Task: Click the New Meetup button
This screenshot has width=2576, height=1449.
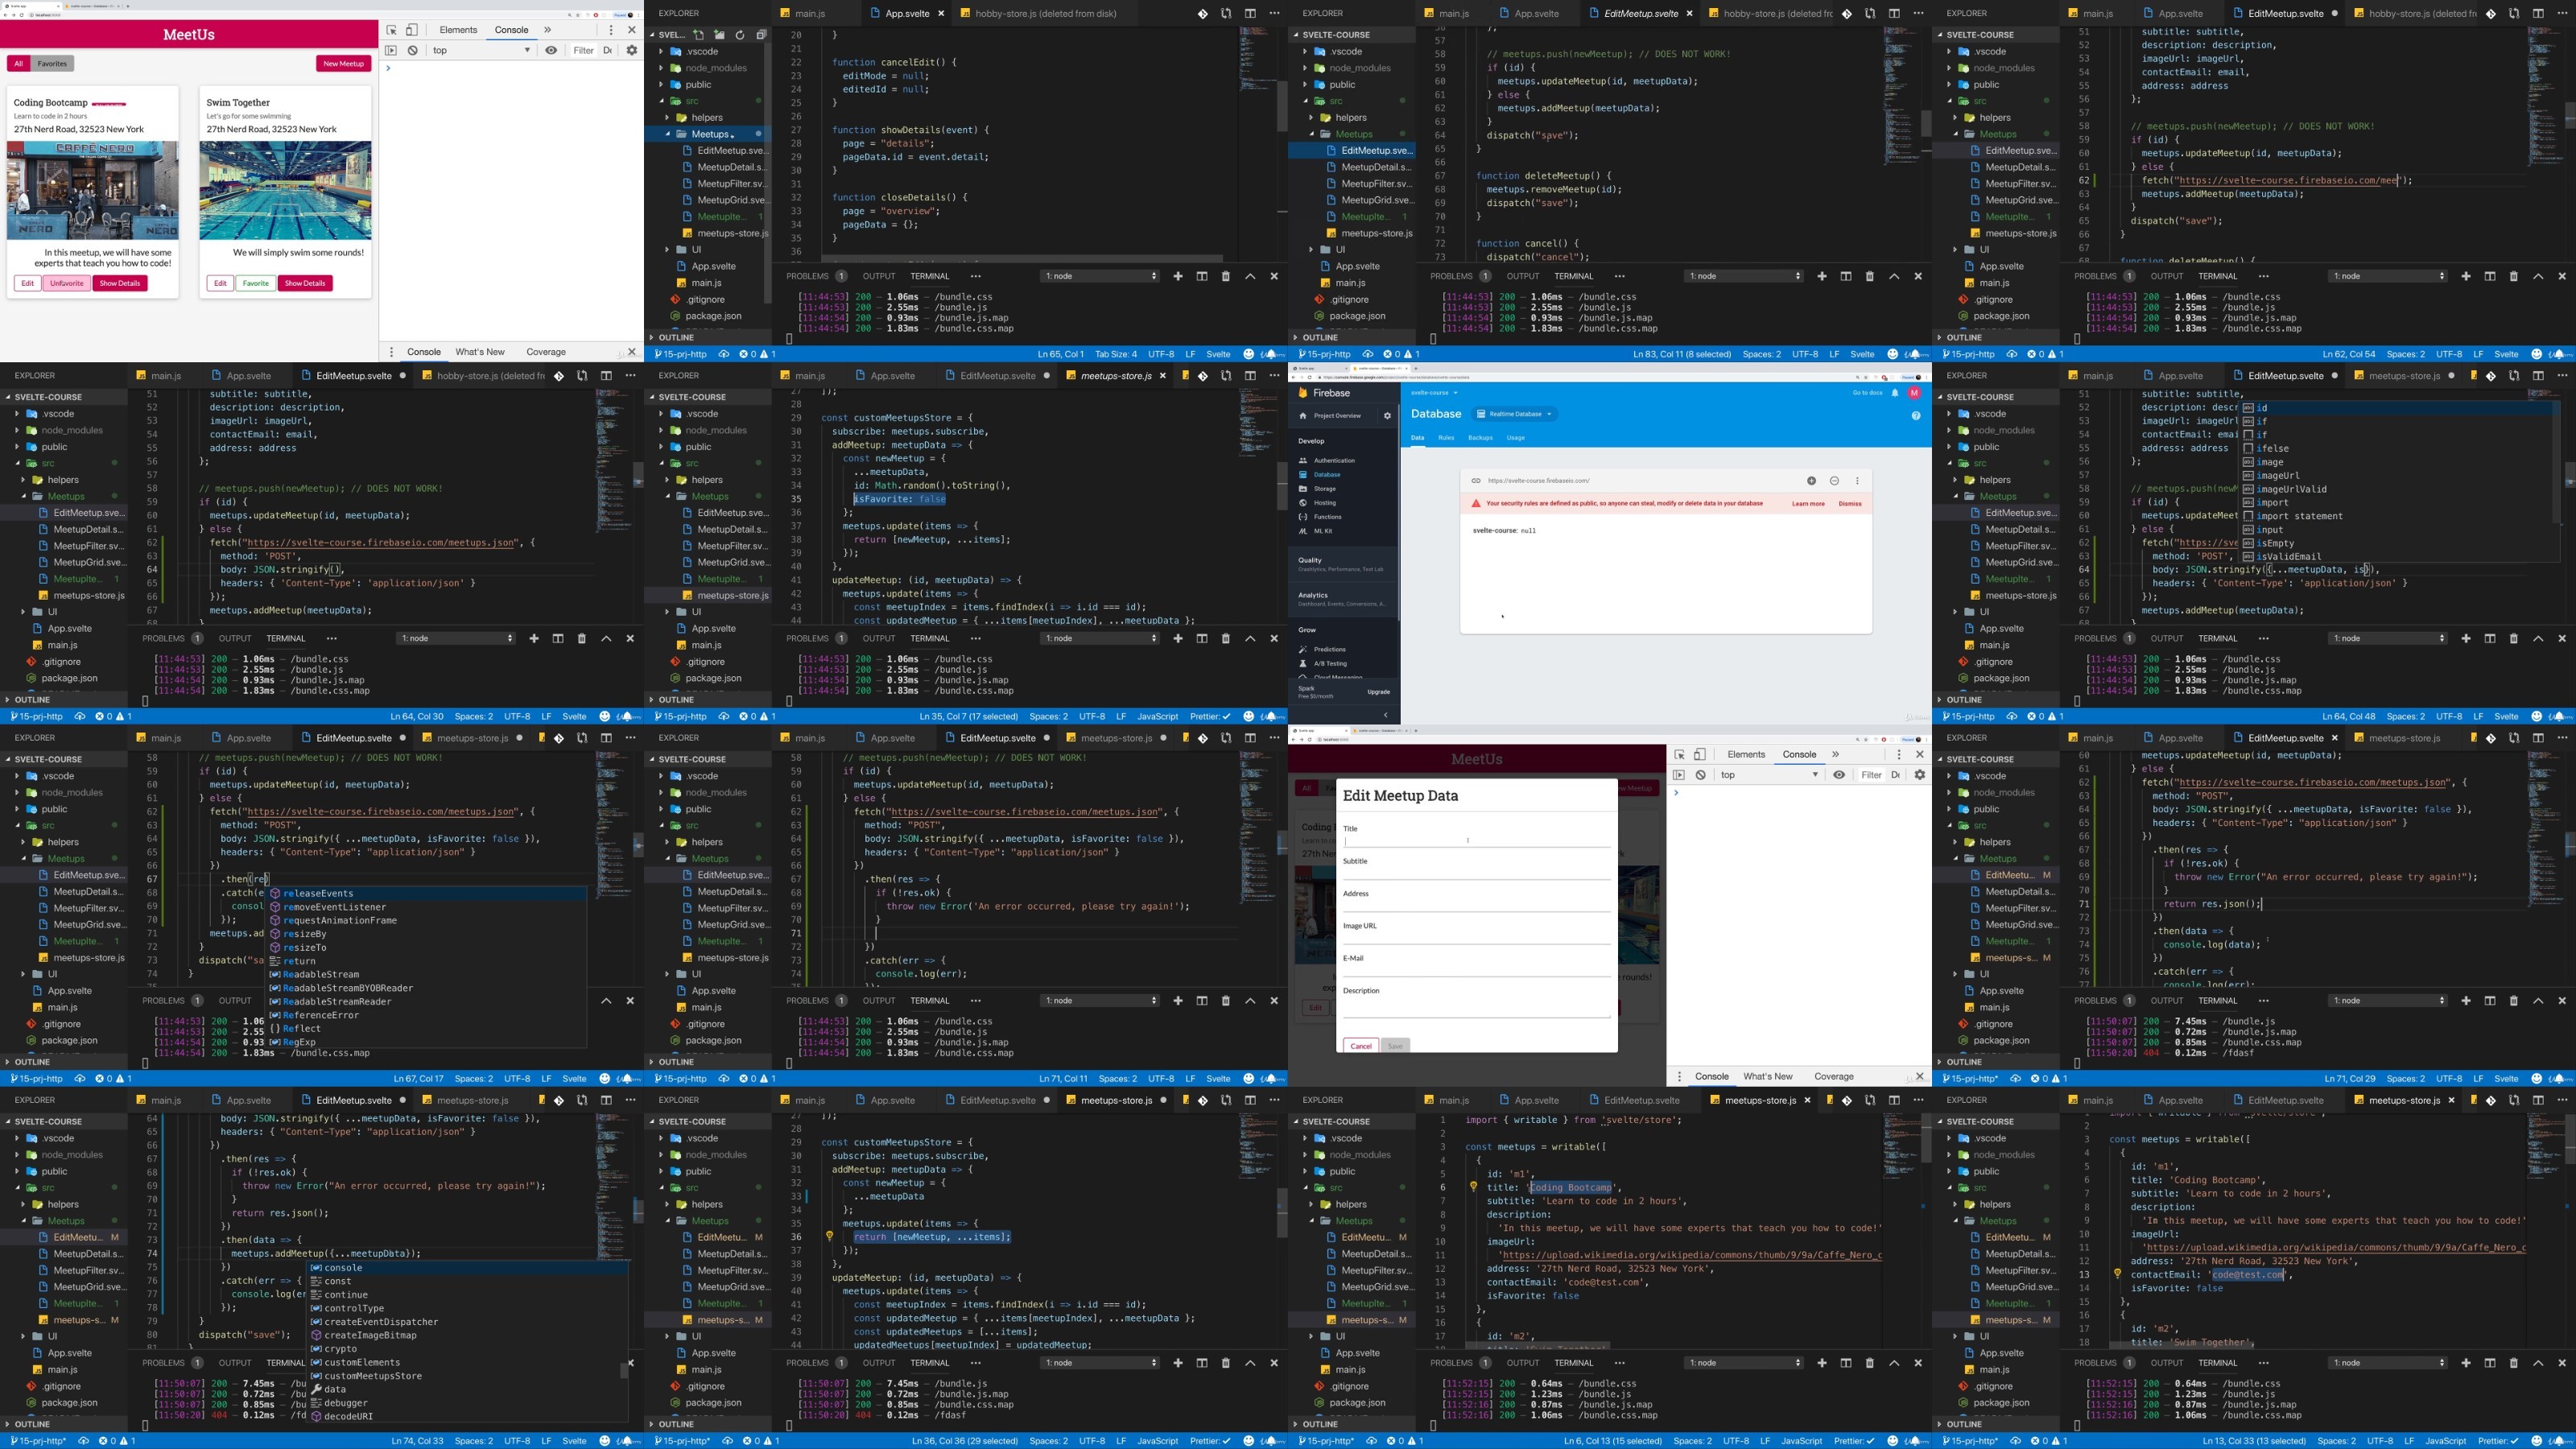Action: [344, 63]
